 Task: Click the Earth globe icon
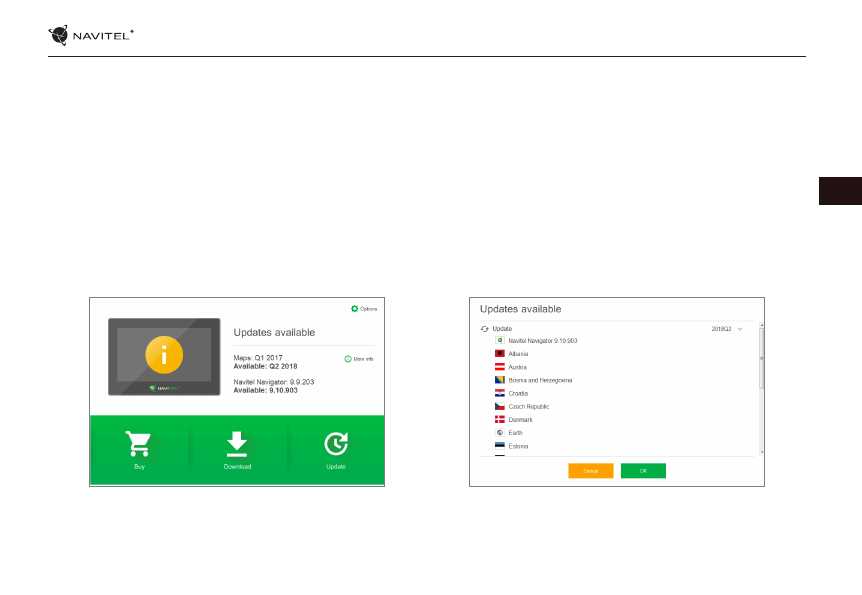(500, 433)
